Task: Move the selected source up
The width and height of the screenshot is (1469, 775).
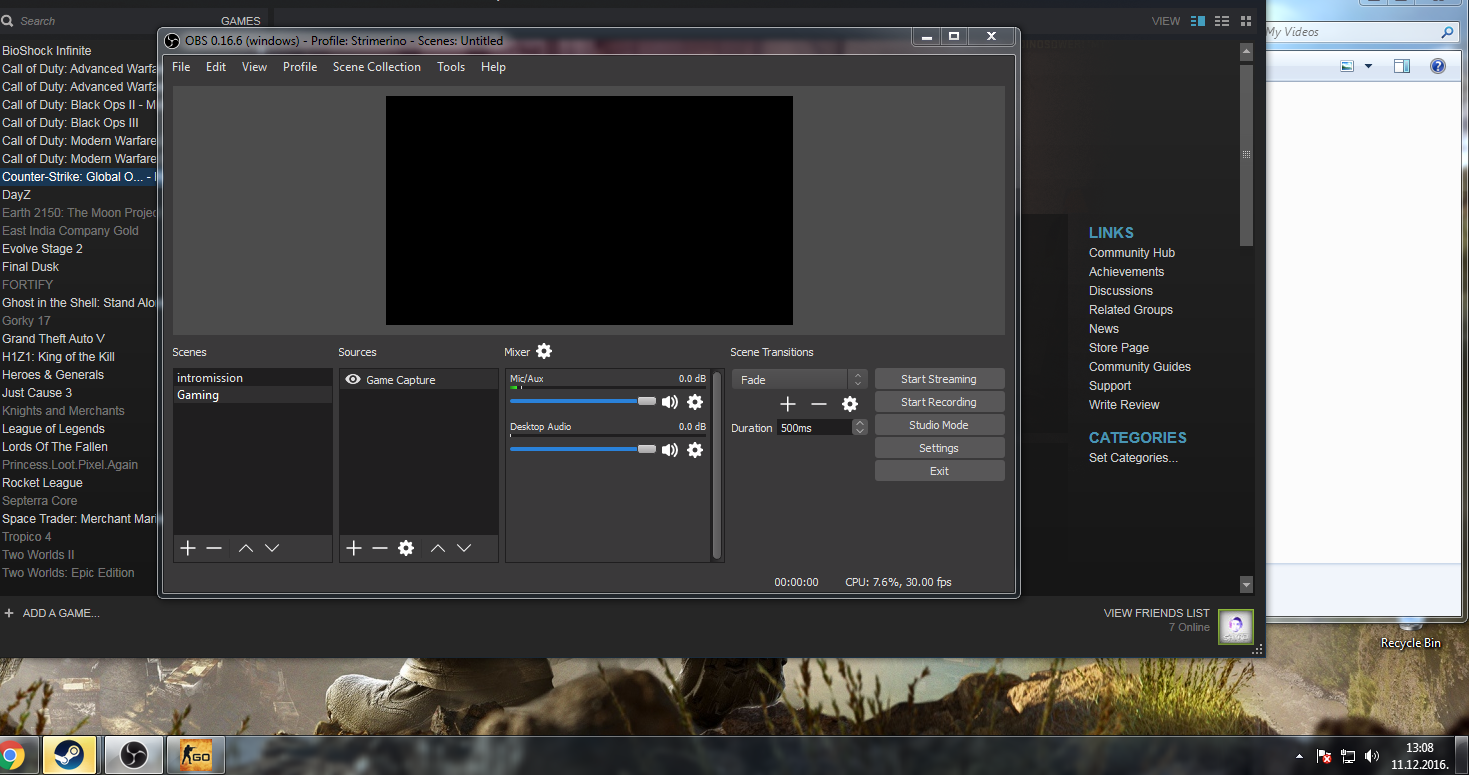Action: pyautogui.click(x=438, y=548)
